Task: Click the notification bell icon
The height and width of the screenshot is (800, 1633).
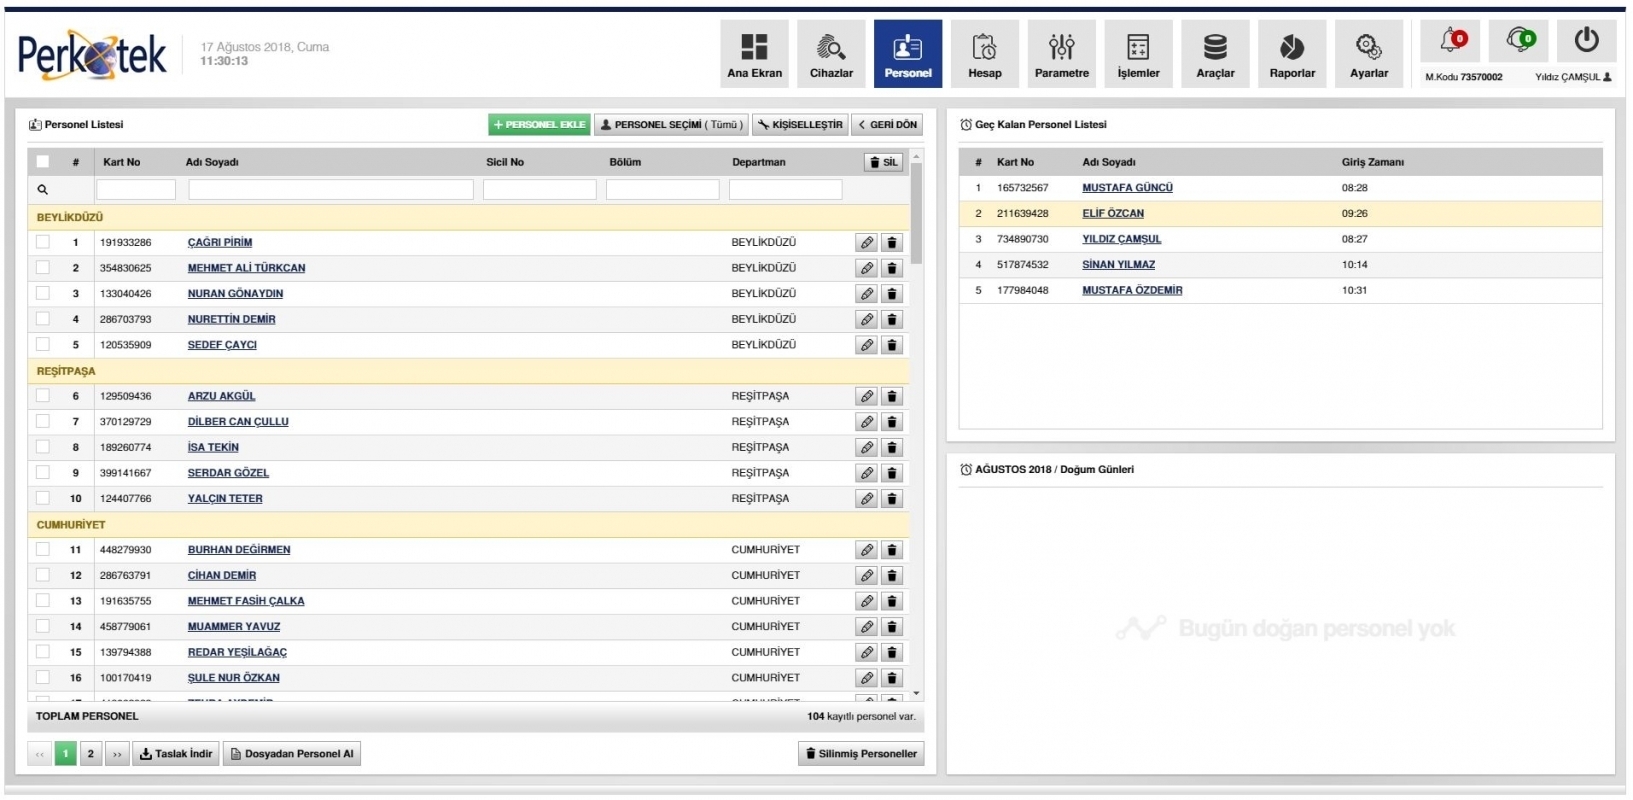Action: coord(1452,41)
